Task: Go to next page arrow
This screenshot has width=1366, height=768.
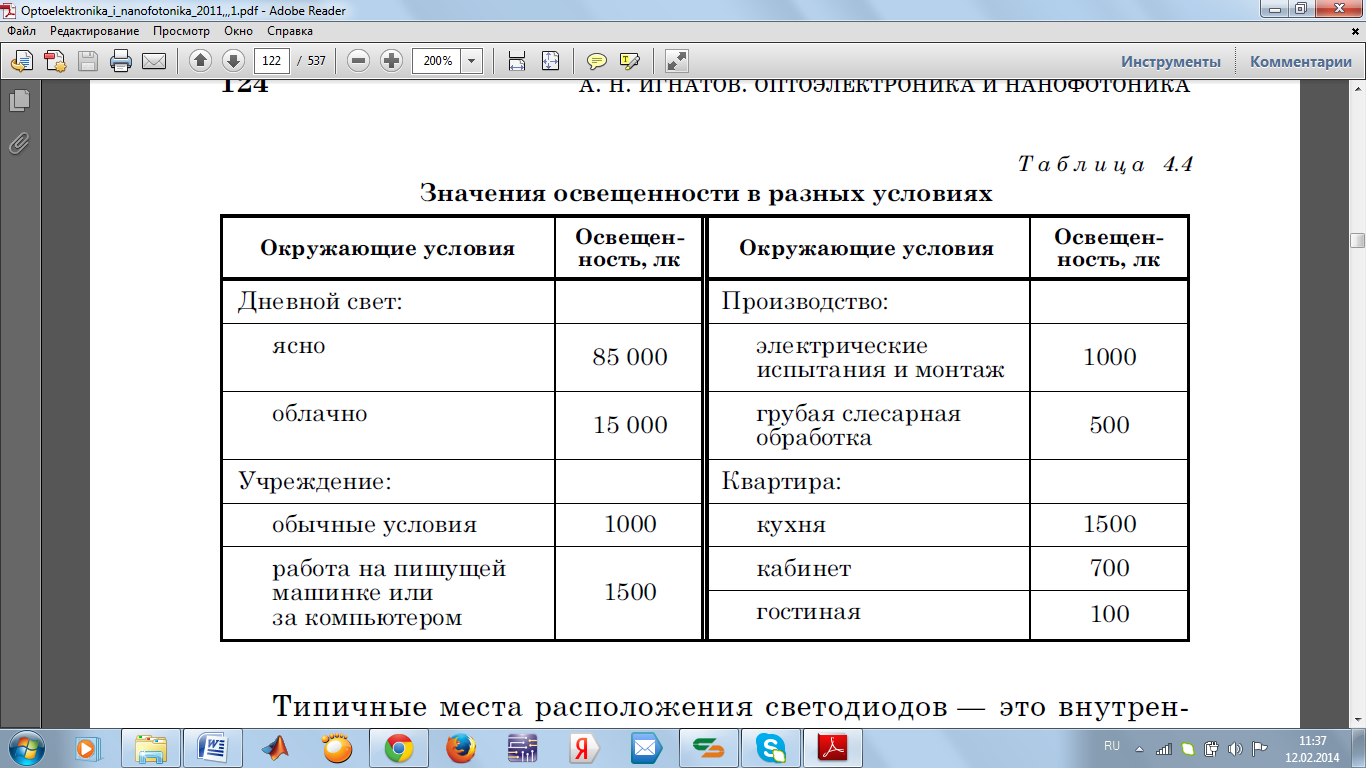Action: point(233,61)
